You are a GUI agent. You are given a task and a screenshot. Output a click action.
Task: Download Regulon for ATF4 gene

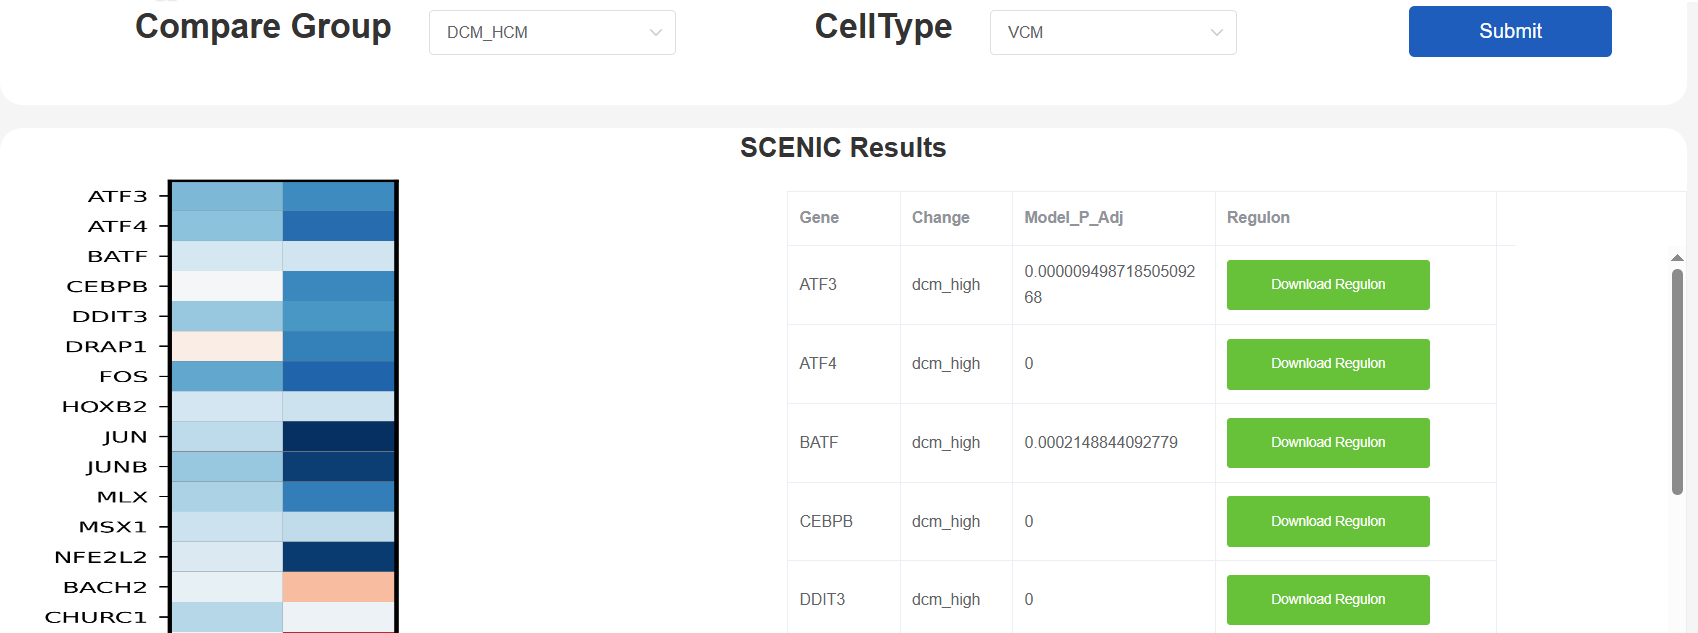click(1327, 364)
